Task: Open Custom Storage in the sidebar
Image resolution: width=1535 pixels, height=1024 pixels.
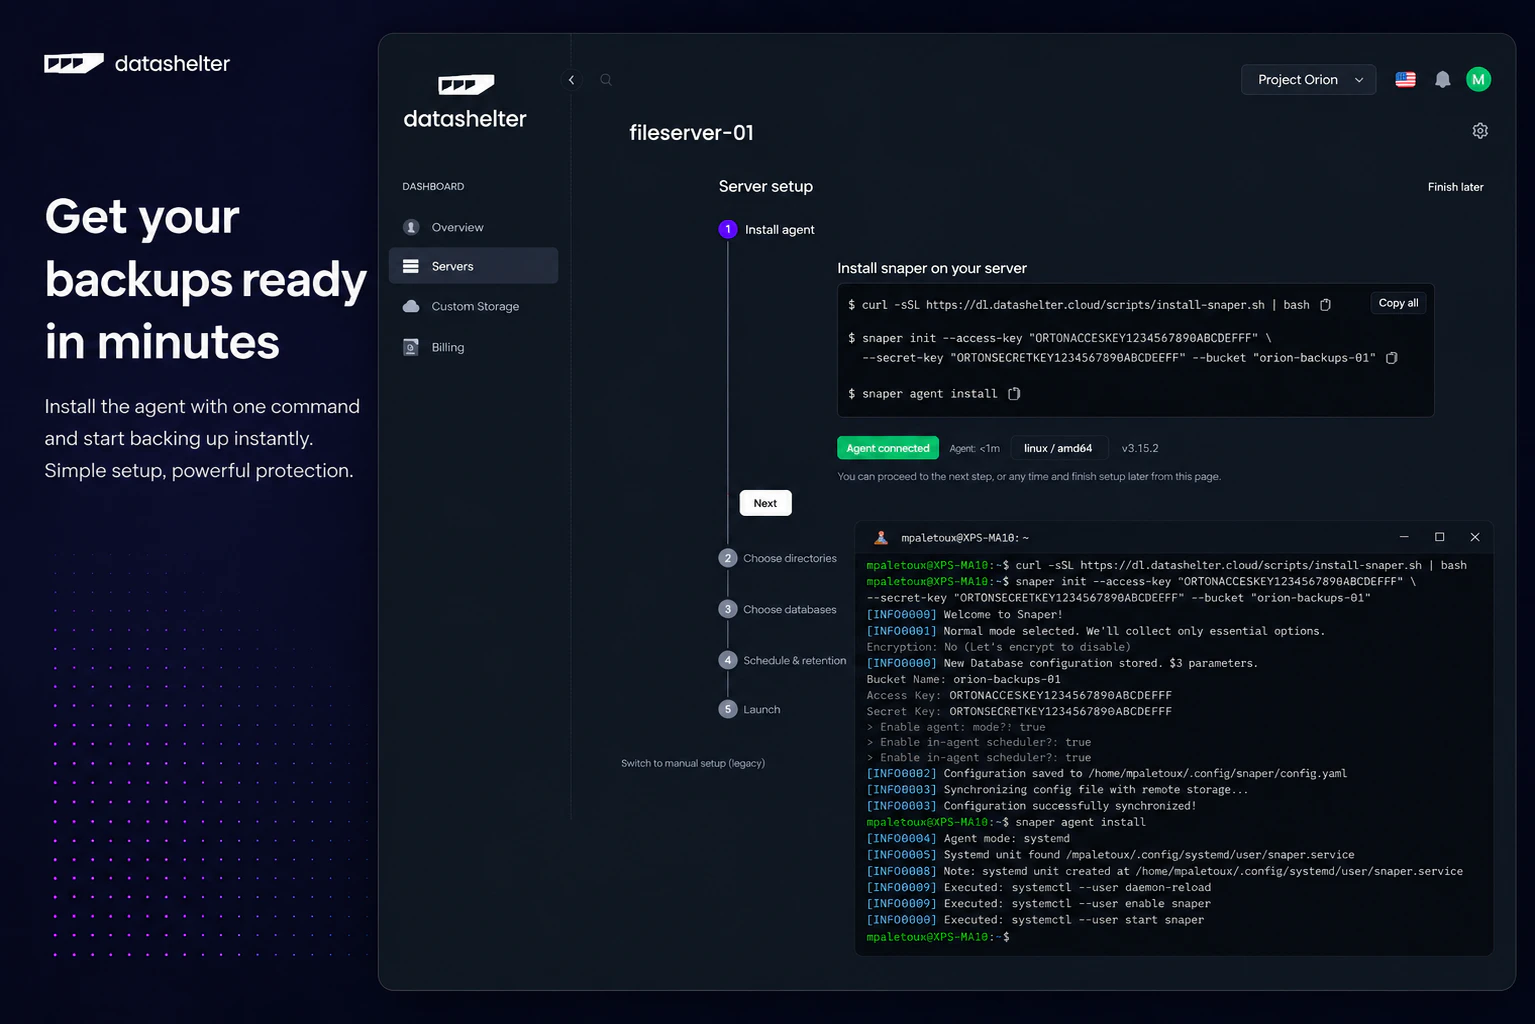Action: point(473,306)
